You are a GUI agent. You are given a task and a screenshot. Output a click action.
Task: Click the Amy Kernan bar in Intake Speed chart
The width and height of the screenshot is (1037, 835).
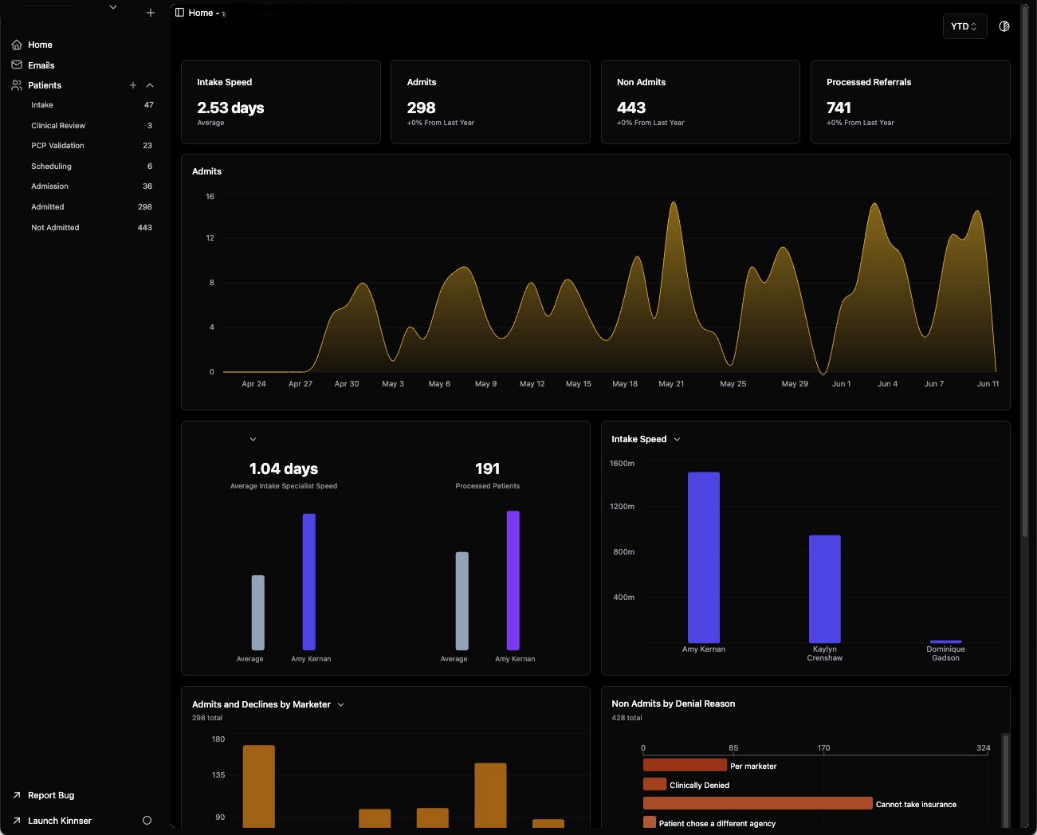tap(703, 556)
